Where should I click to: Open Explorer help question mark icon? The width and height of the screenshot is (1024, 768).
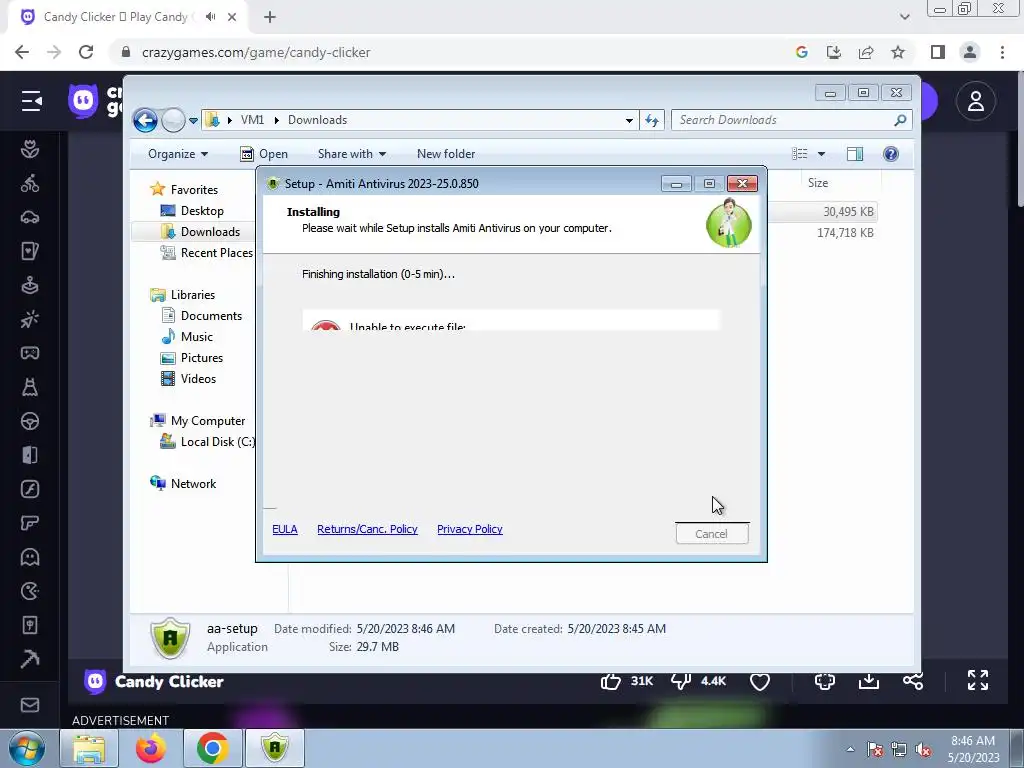pyautogui.click(x=890, y=153)
